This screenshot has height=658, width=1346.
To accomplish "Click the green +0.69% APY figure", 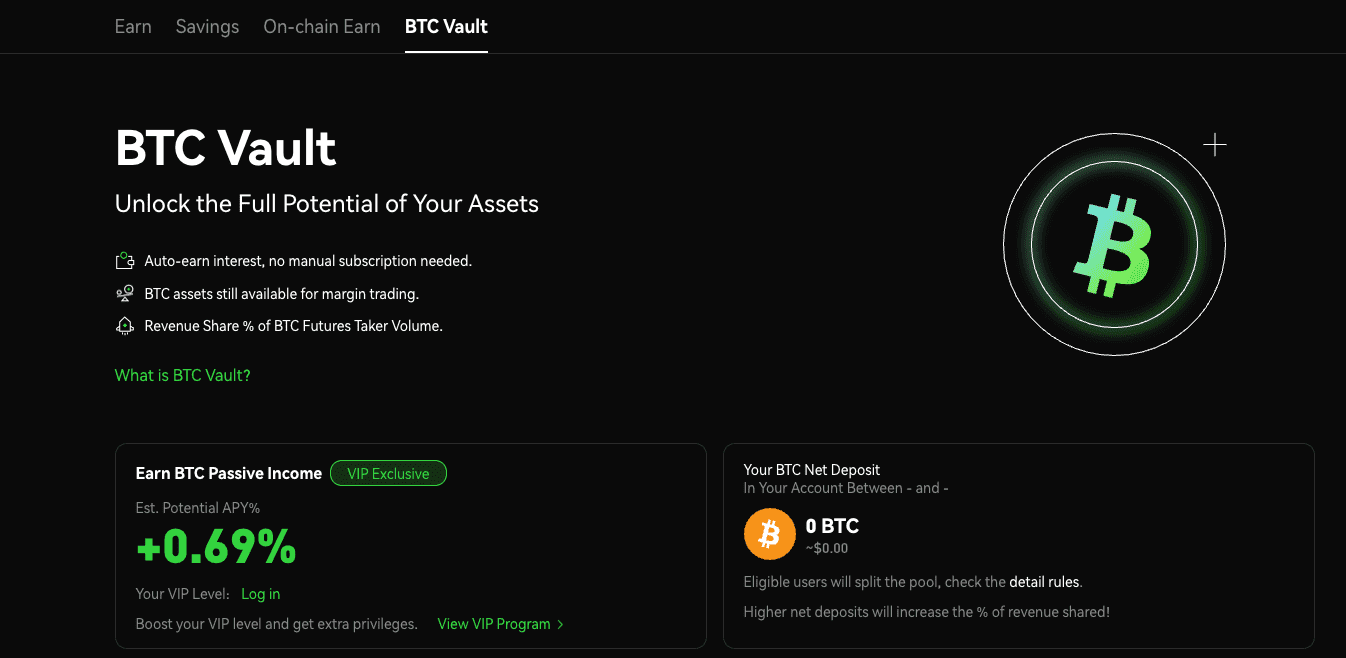I will coord(215,547).
